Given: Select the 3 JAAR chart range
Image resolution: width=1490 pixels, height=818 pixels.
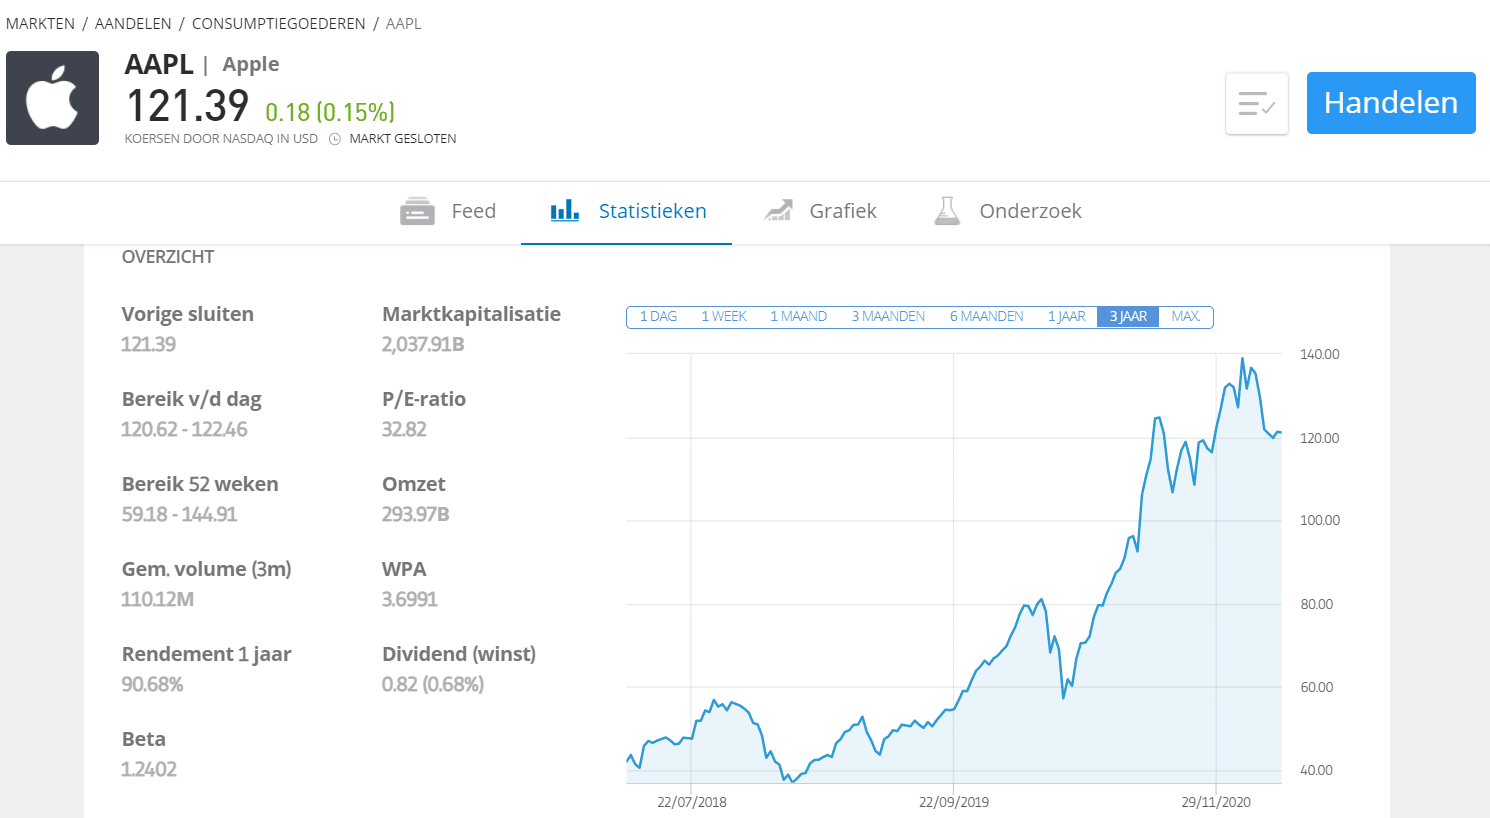Looking at the screenshot, I should click(x=1128, y=317).
